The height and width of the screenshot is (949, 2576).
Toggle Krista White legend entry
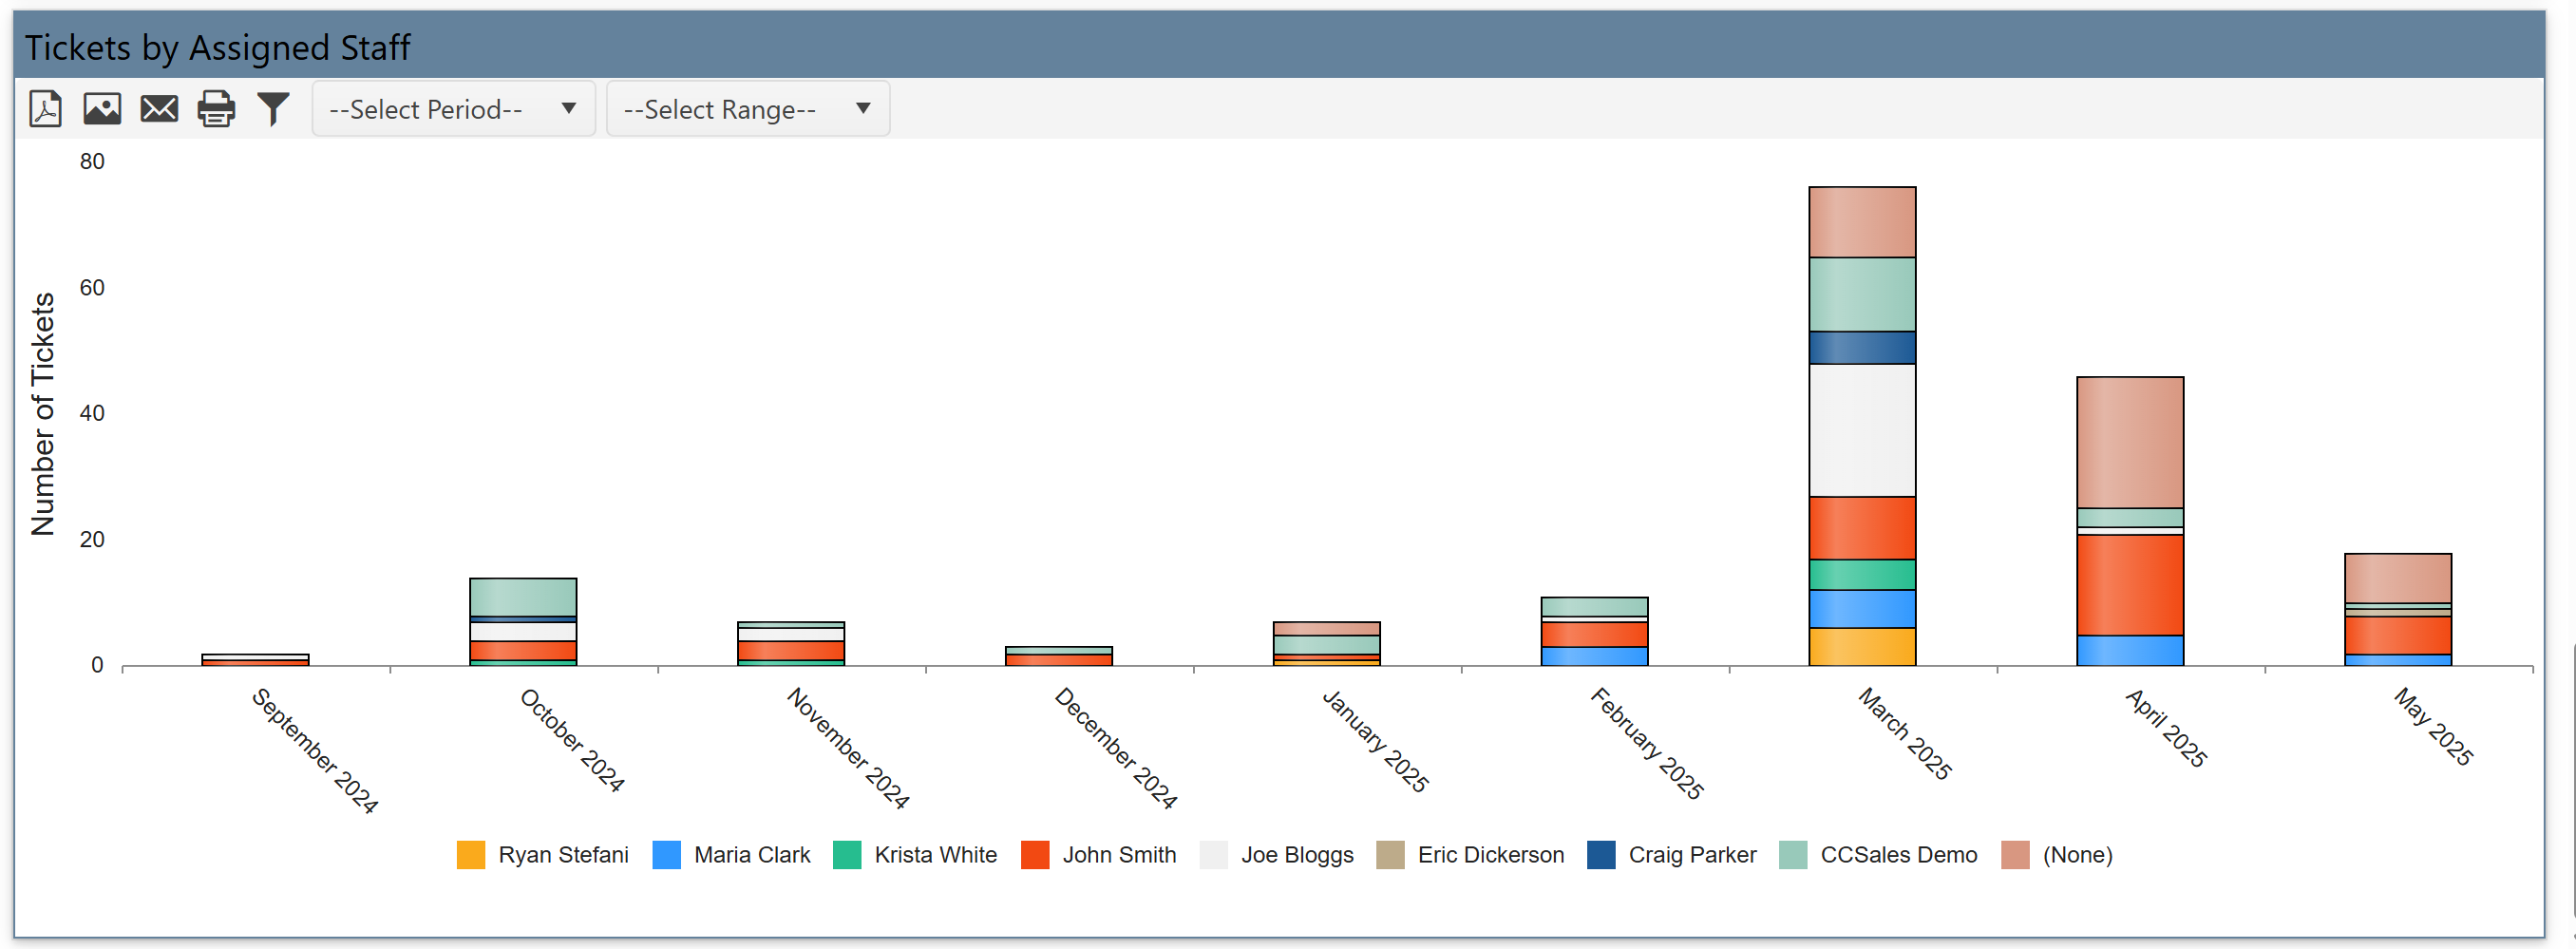point(934,855)
